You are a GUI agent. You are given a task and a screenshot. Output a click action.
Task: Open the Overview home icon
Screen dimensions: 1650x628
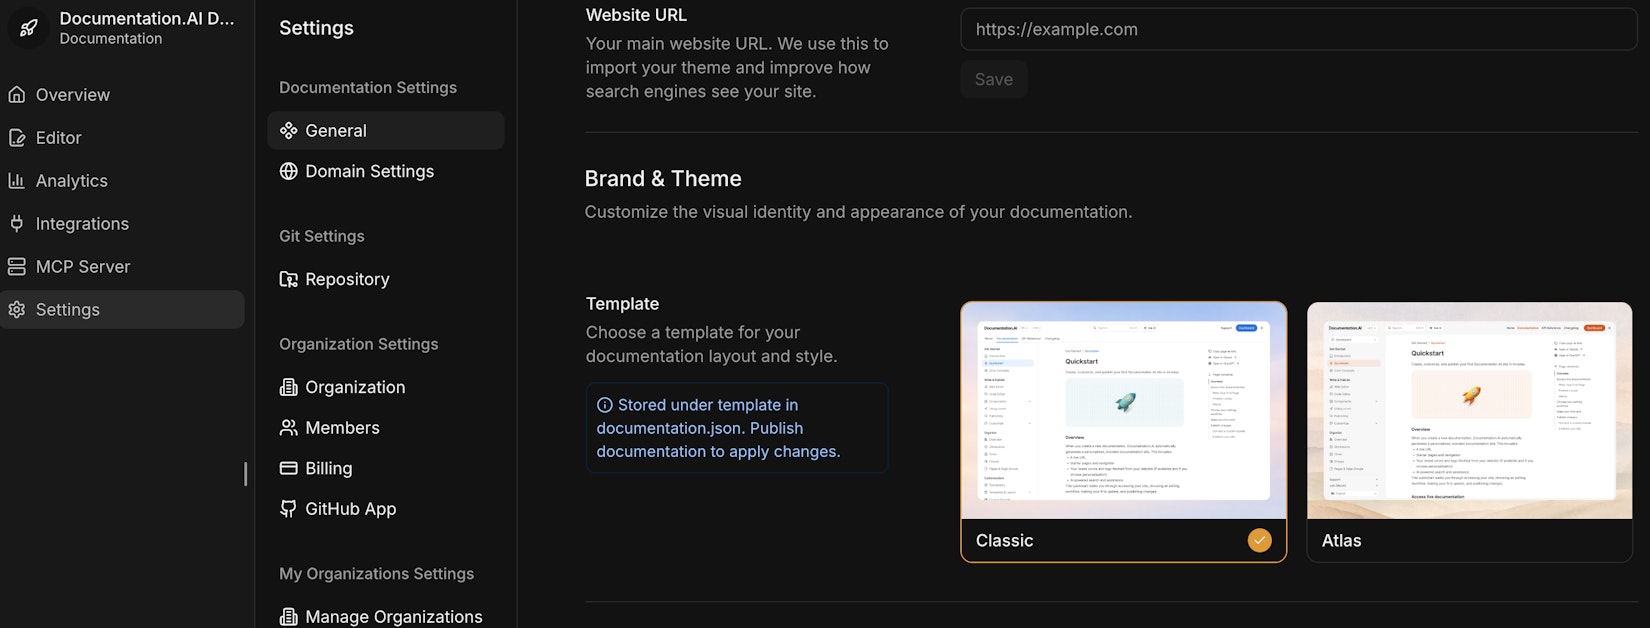17,95
